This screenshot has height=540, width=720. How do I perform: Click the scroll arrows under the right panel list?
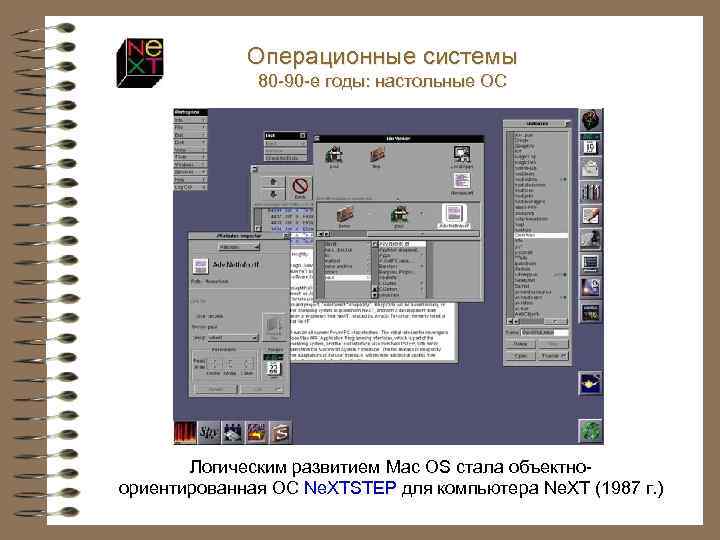[512, 321]
